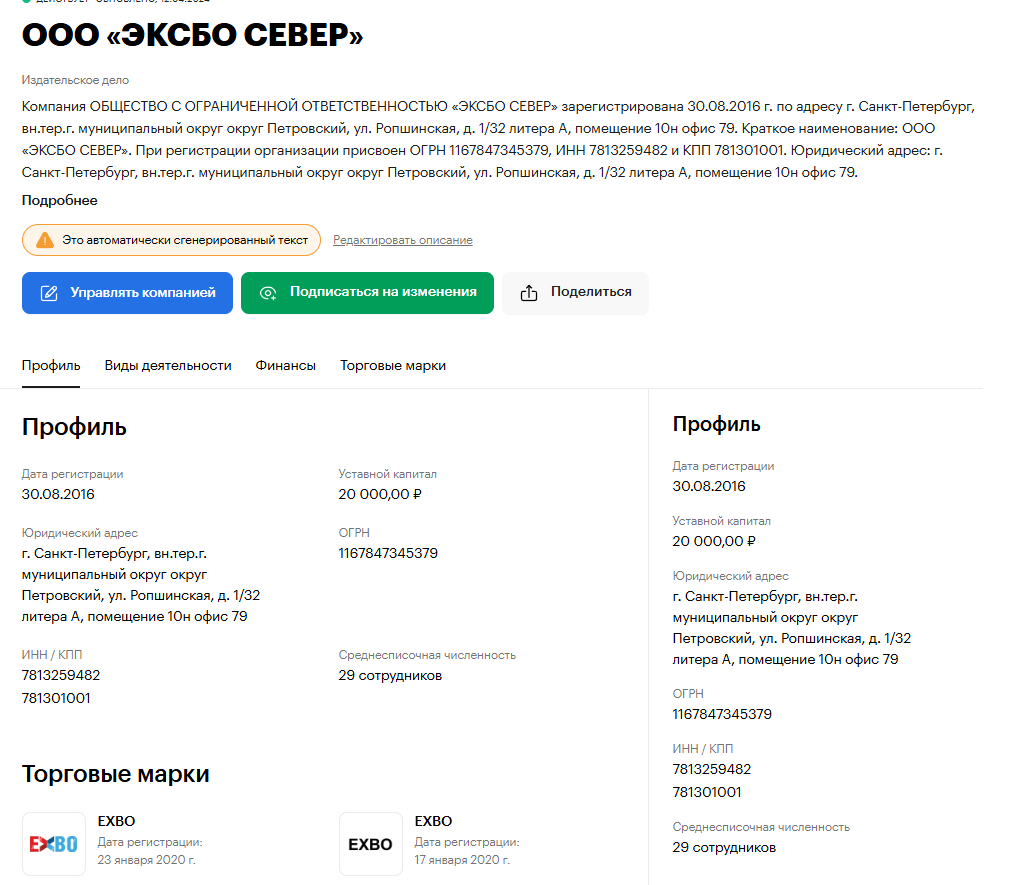Click 20 000,00 ₽ in the side panel
This screenshot has width=1022, height=885.
(x=714, y=541)
